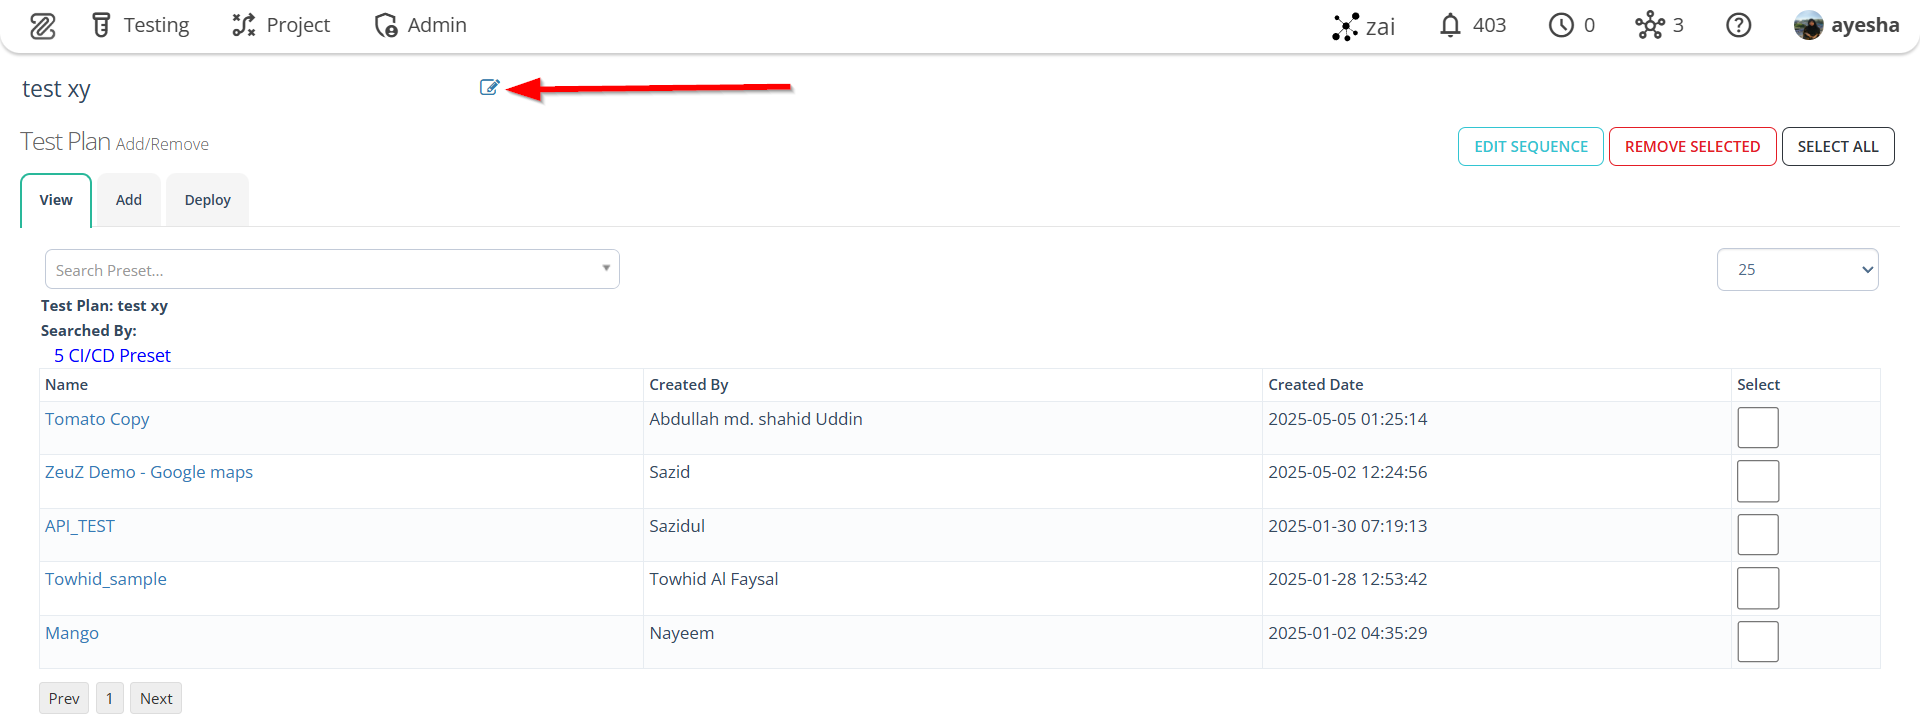Check the Towhid_sample row checkbox
This screenshot has width=1920, height=725.
pyautogui.click(x=1758, y=588)
